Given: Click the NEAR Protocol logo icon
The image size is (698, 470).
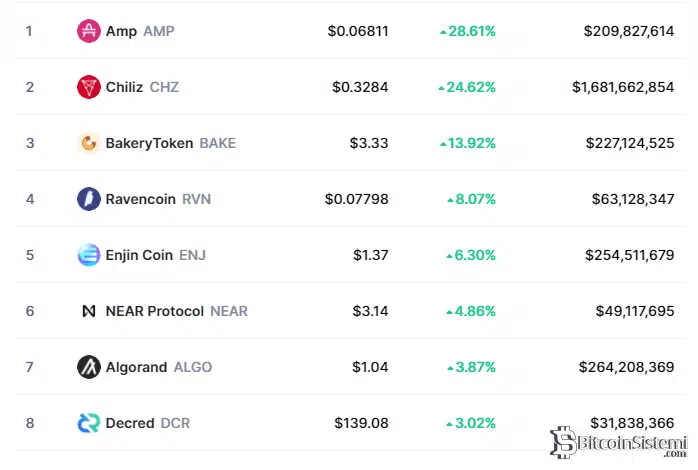Looking at the screenshot, I should [x=89, y=311].
